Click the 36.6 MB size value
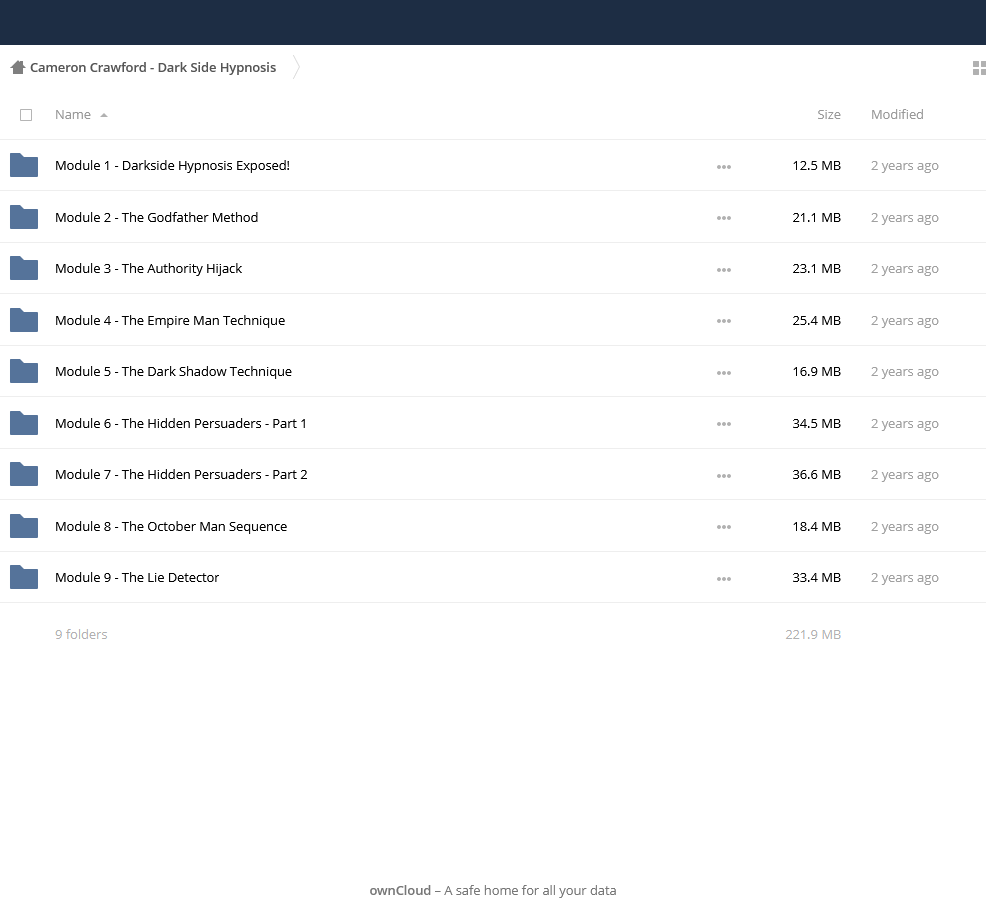 (816, 474)
